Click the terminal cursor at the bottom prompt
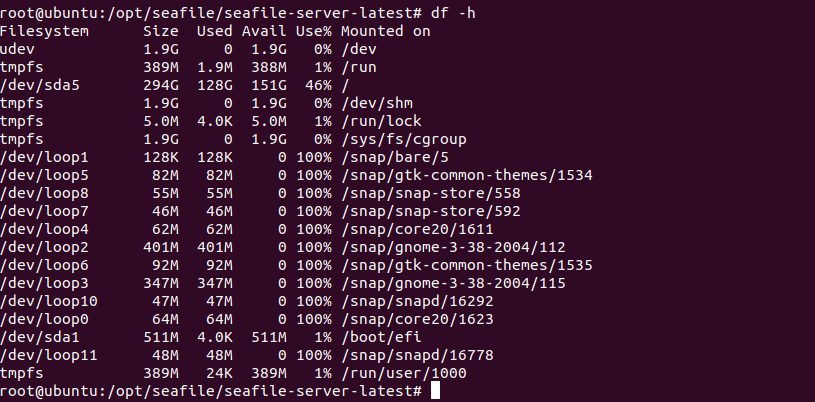Image resolution: width=815 pixels, height=402 pixels. (435, 391)
